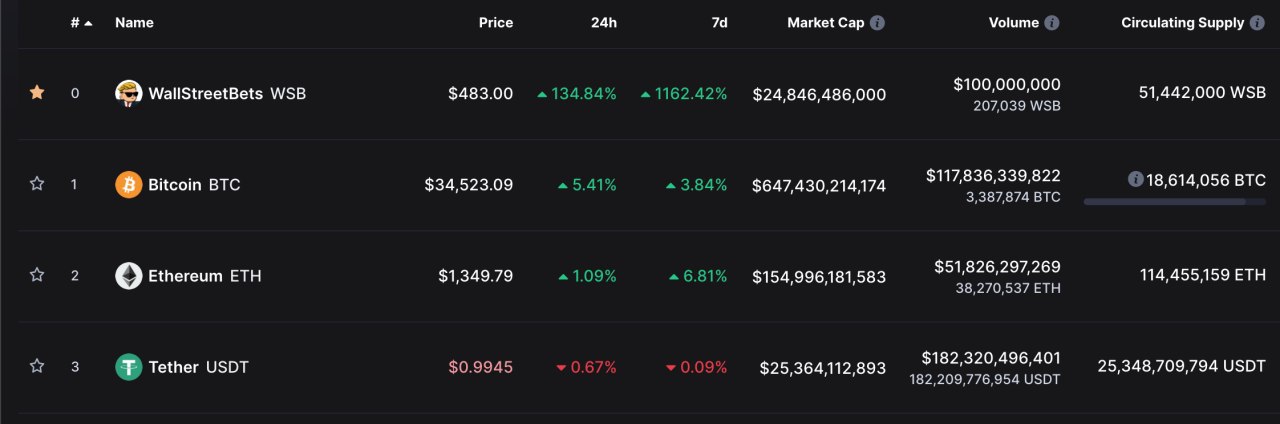Click the green Tether logo icon
Image resolution: width=1280 pixels, height=424 pixels.
point(128,367)
